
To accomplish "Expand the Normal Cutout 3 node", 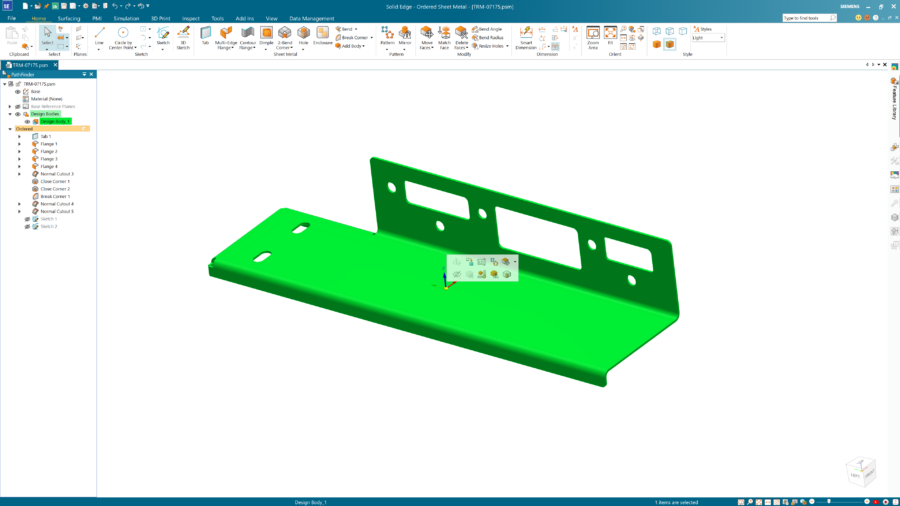I will coord(19,174).
